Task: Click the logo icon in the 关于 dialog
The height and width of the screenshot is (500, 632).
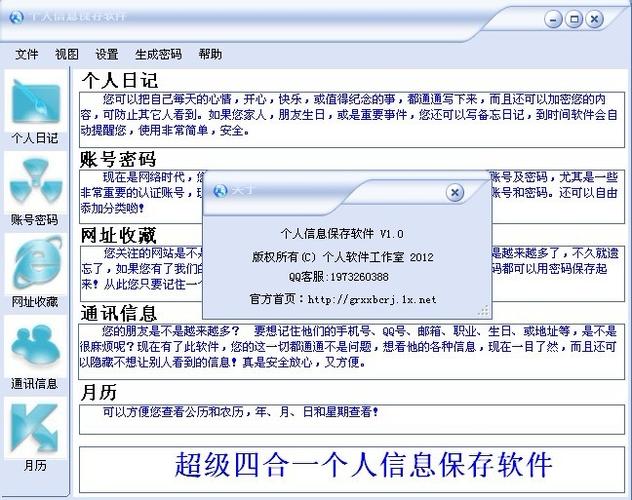Action: tap(220, 191)
